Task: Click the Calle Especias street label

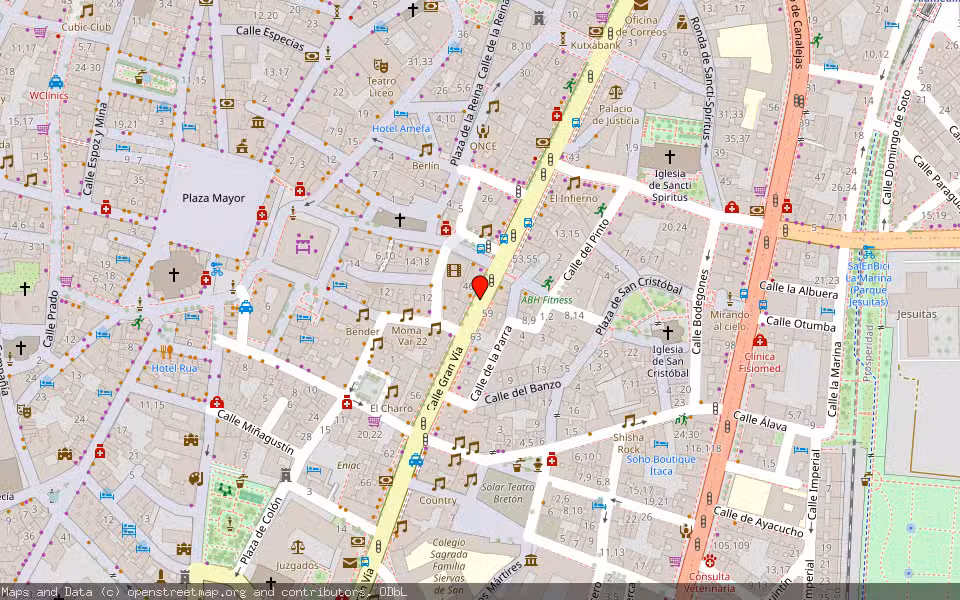Action: click(x=270, y=38)
